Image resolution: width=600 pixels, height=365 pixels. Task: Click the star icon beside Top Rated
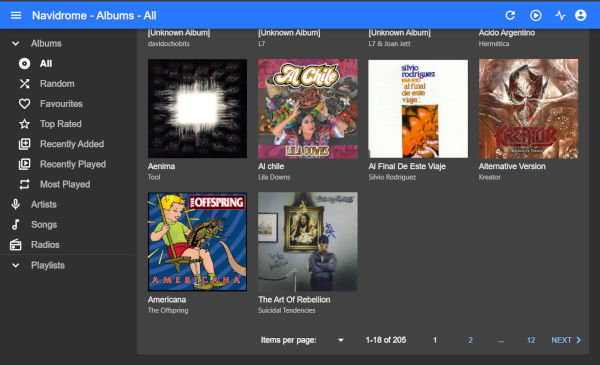[x=24, y=124]
